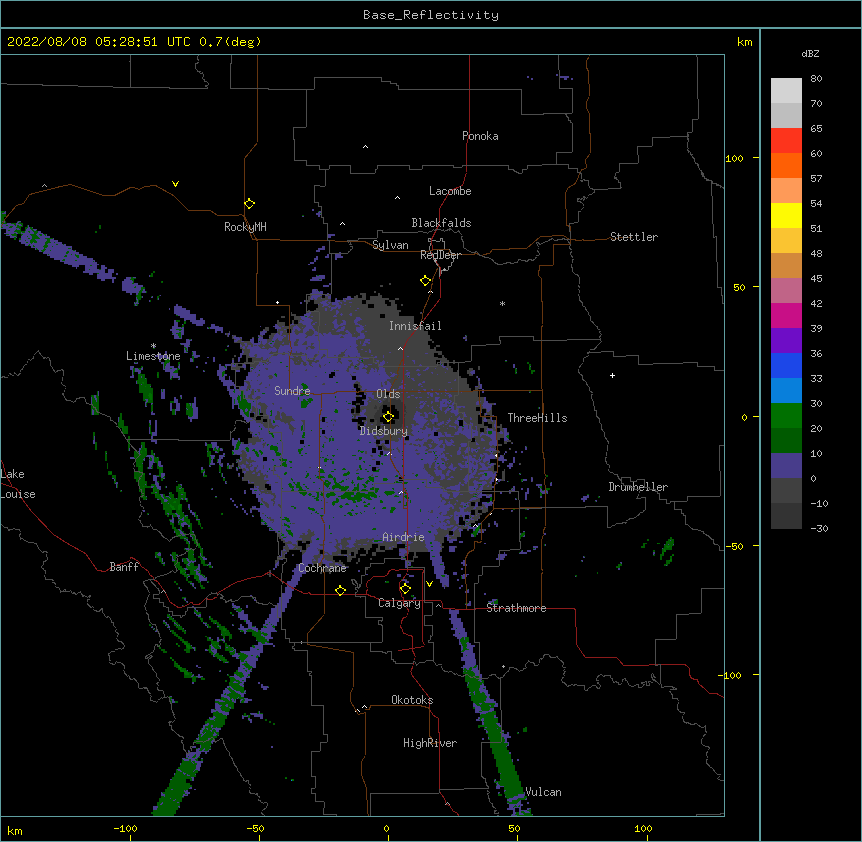Click the yellow diamond marker above Calgary label

405,589
